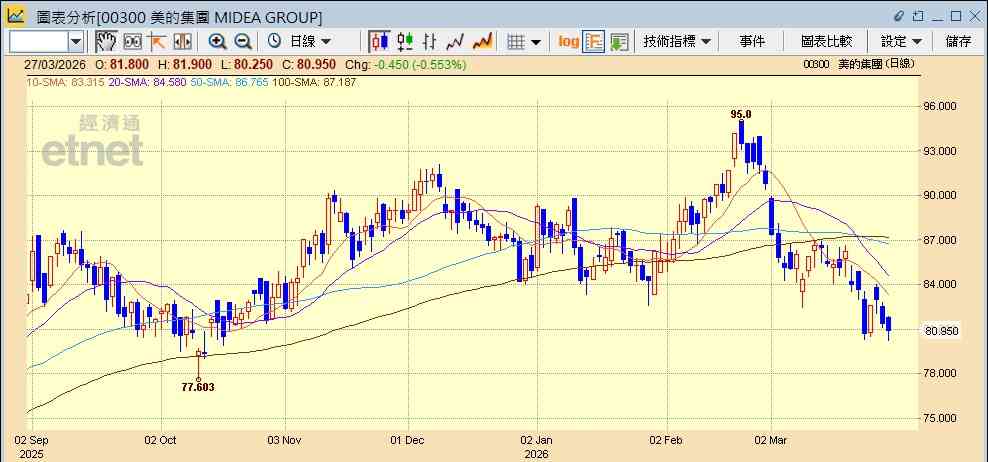
Task: Switch to OHLC bar chart style
Action: coord(430,42)
